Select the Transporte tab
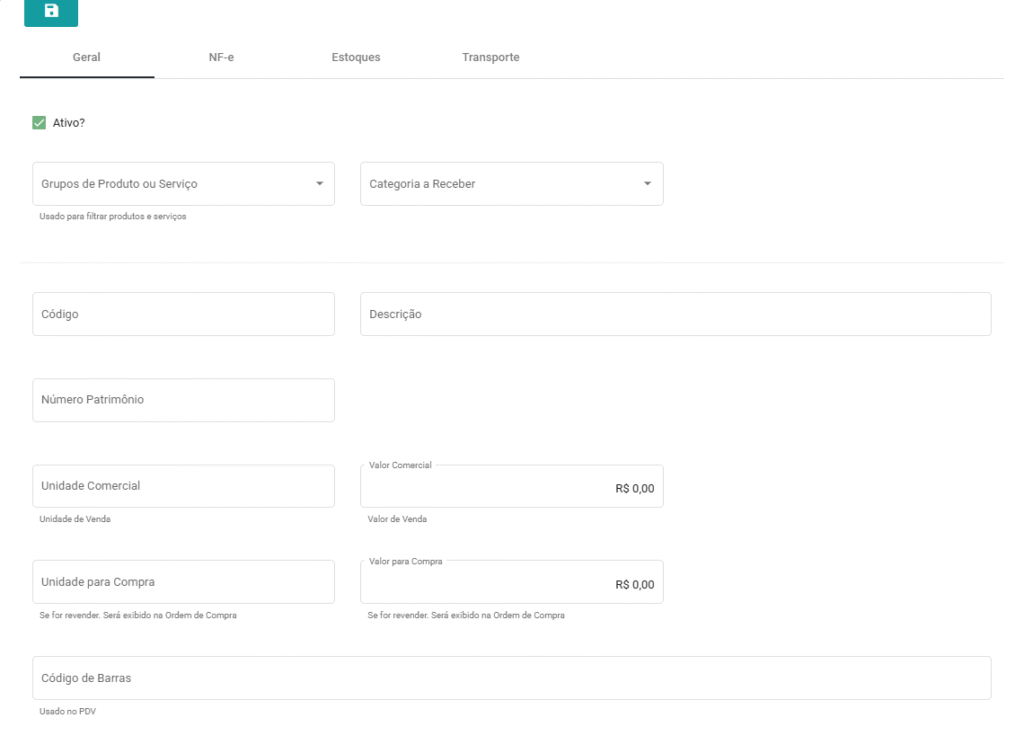The width and height of the screenshot is (1024, 753). pos(490,57)
